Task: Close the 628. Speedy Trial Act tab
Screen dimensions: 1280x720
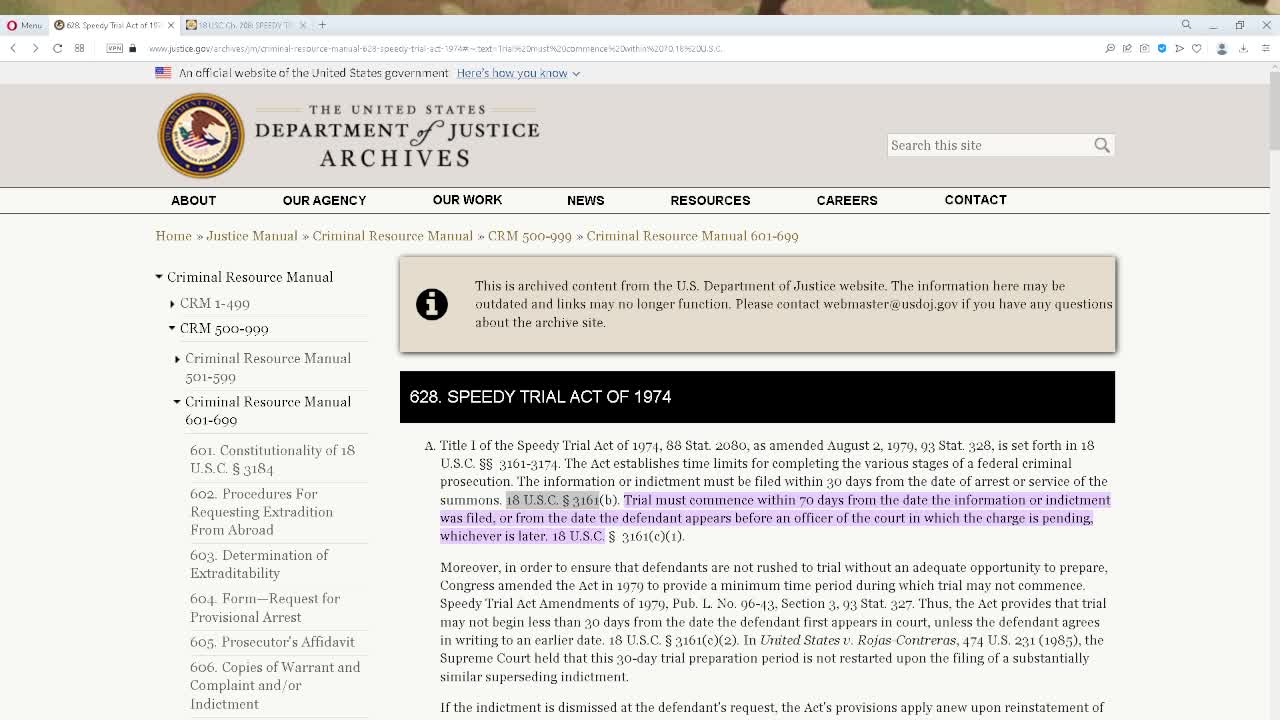Action: pyautogui.click(x=171, y=25)
